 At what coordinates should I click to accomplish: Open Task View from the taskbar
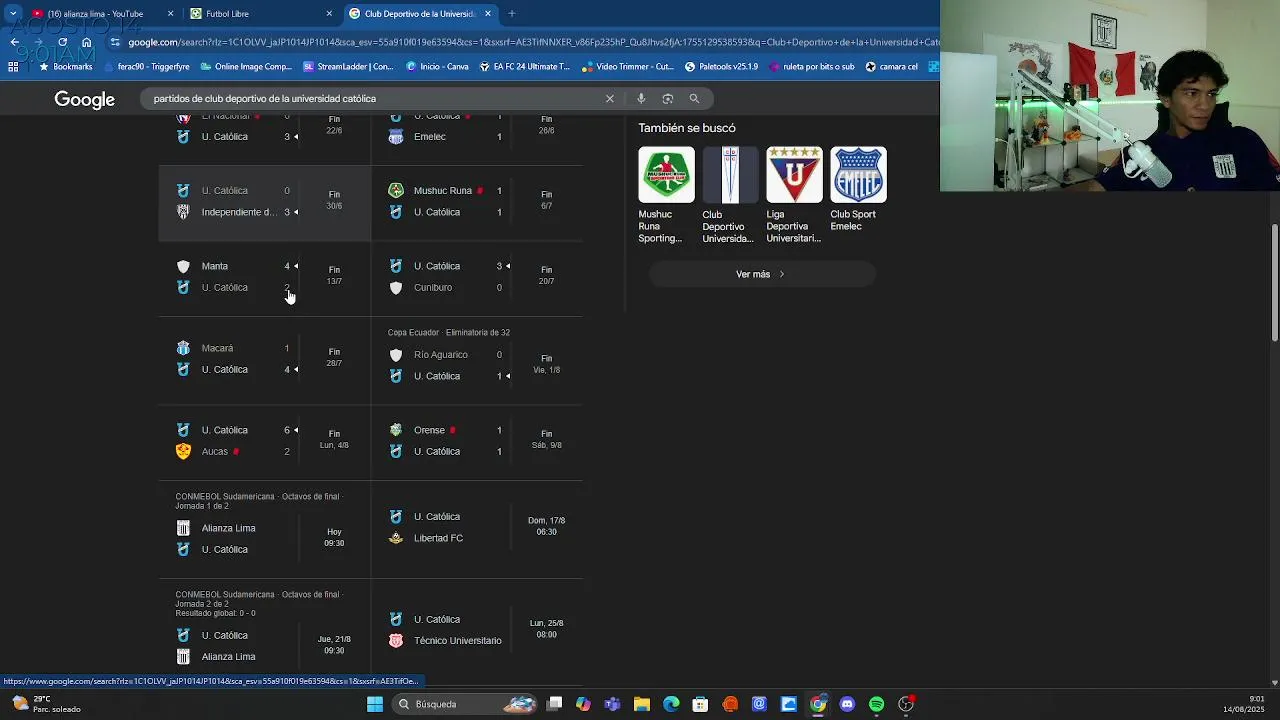[x=555, y=704]
